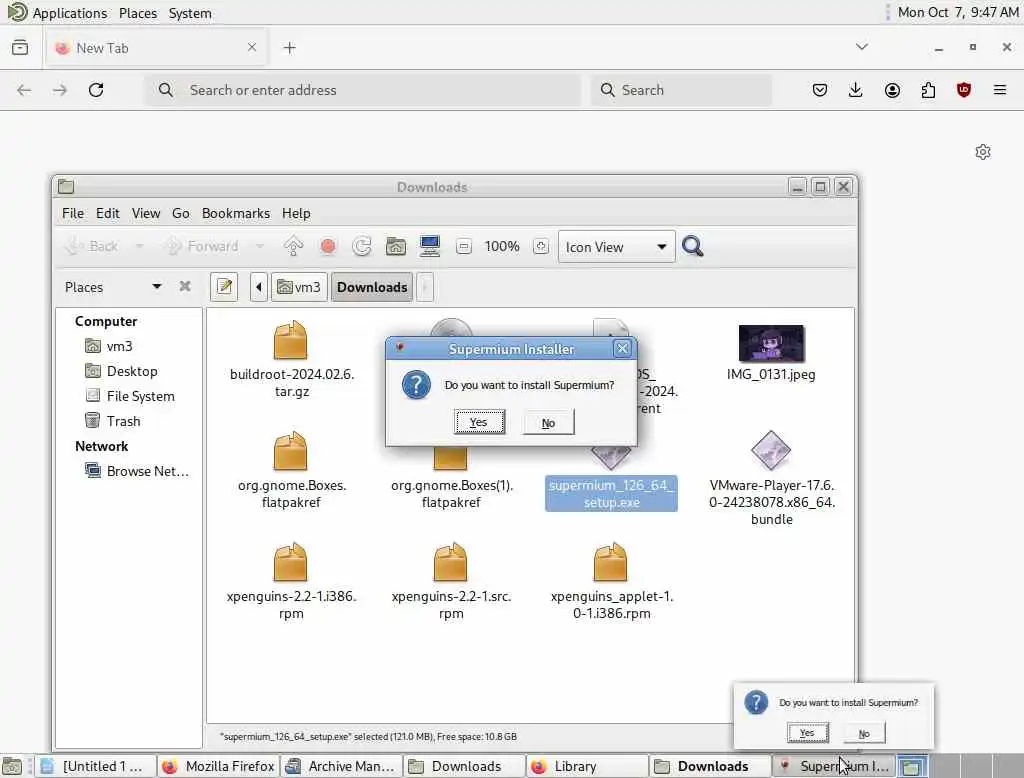Click the file manager search magnifier icon

click(692, 246)
